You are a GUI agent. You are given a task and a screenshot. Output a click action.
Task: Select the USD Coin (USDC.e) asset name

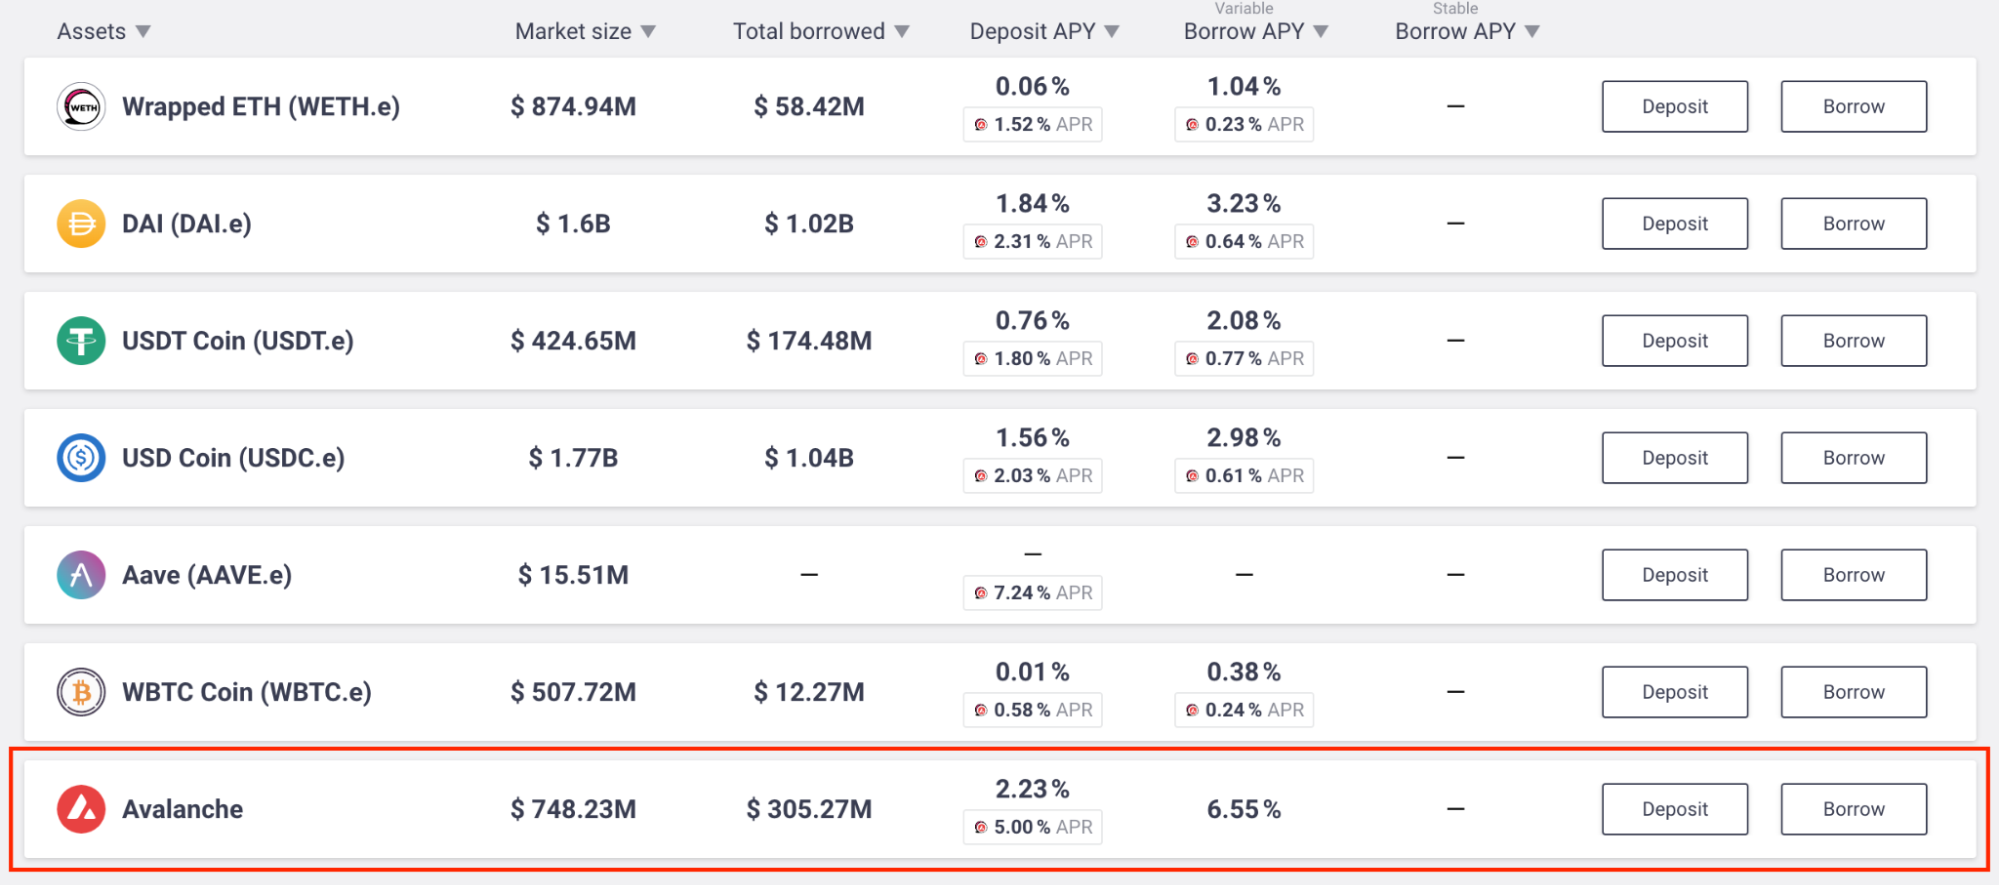pos(233,457)
